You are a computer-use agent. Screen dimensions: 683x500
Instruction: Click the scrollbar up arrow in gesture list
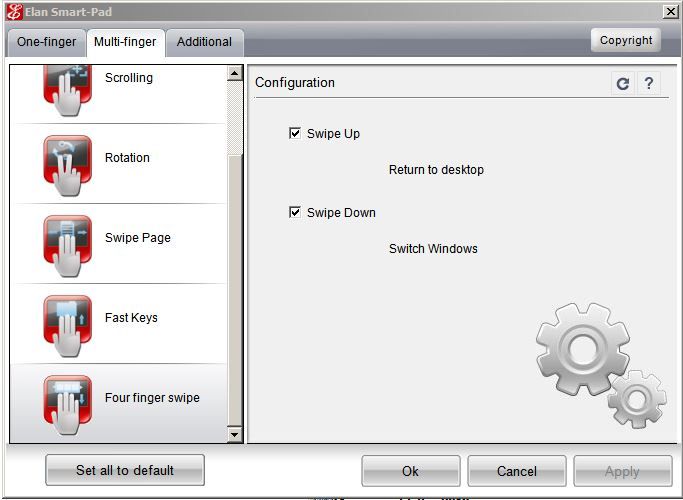pyautogui.click(x=235, y=73)
